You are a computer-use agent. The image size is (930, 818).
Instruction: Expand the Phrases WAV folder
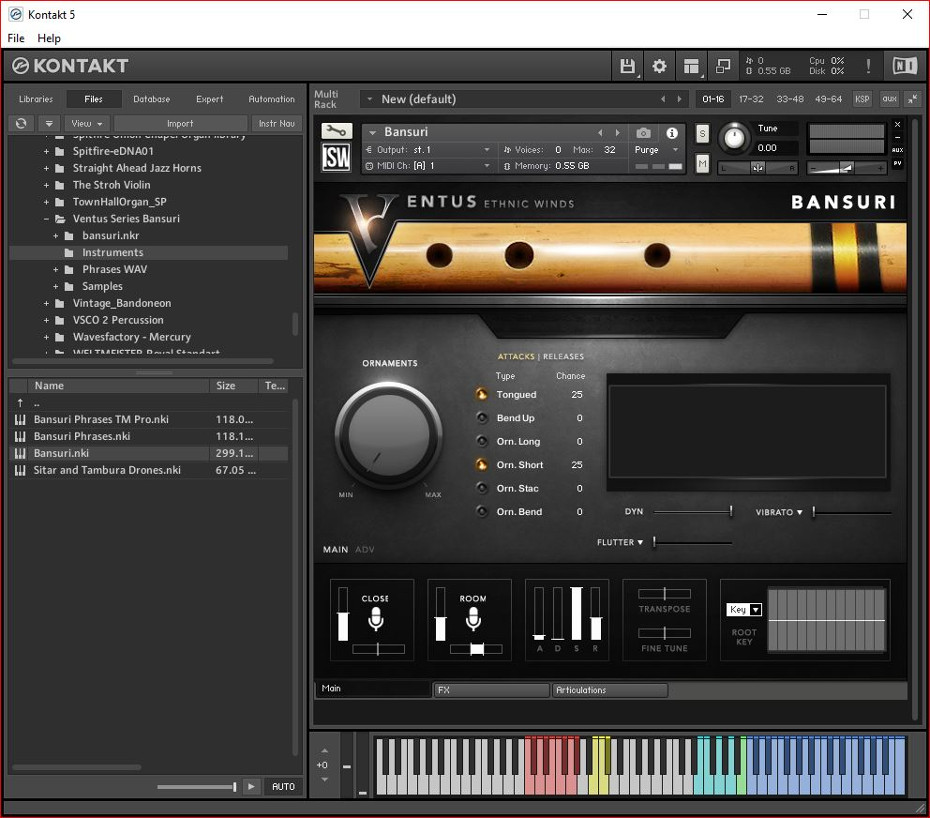click(x=56, y=269)
